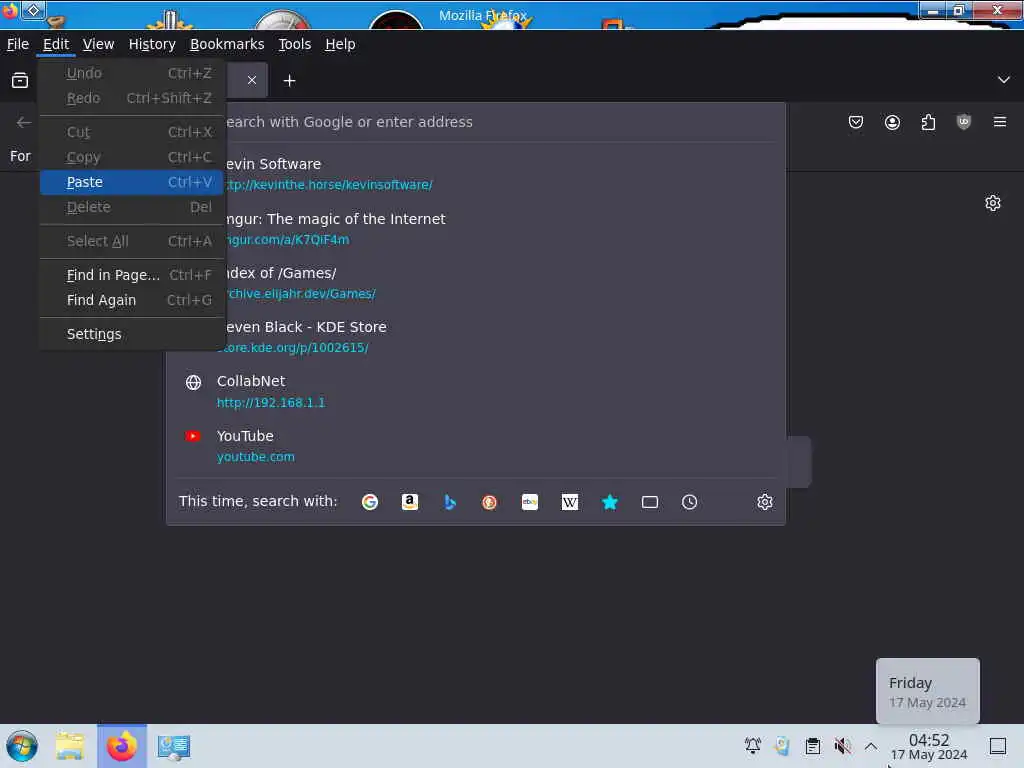
Task: Expand the list all tabs chevron
Action: pos(1003,80)
